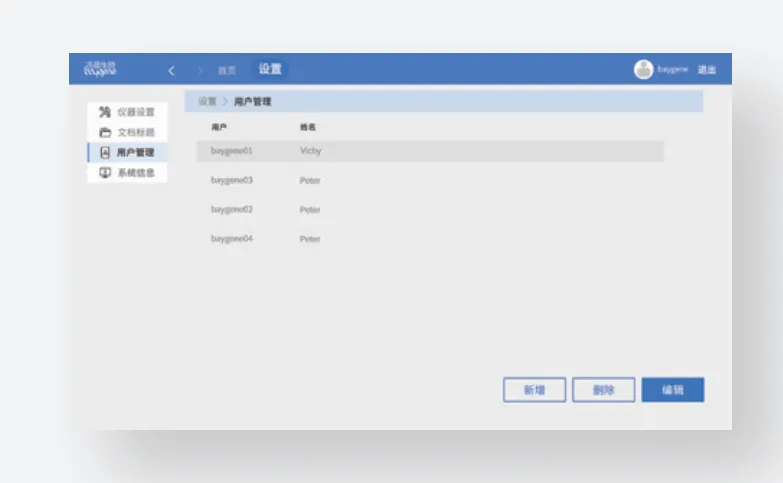Screen dimensions: 783x483
Task: Go back with the left arrow
Action: click(x=171, y=70)
